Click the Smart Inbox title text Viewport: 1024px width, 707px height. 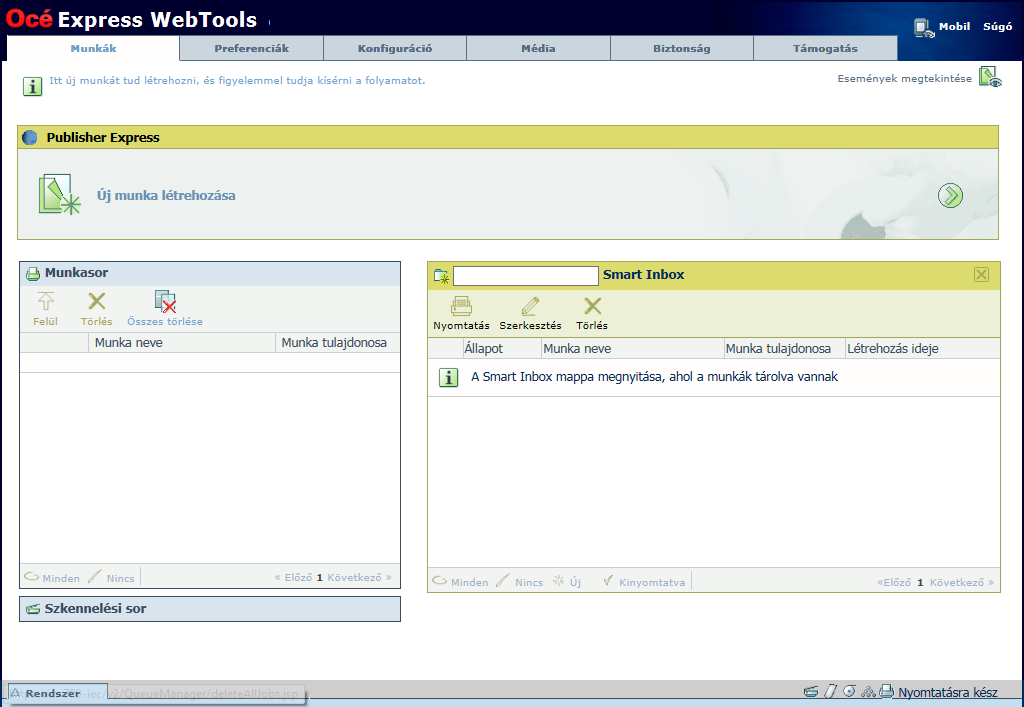pyautogui.click(x=644, y=275)
